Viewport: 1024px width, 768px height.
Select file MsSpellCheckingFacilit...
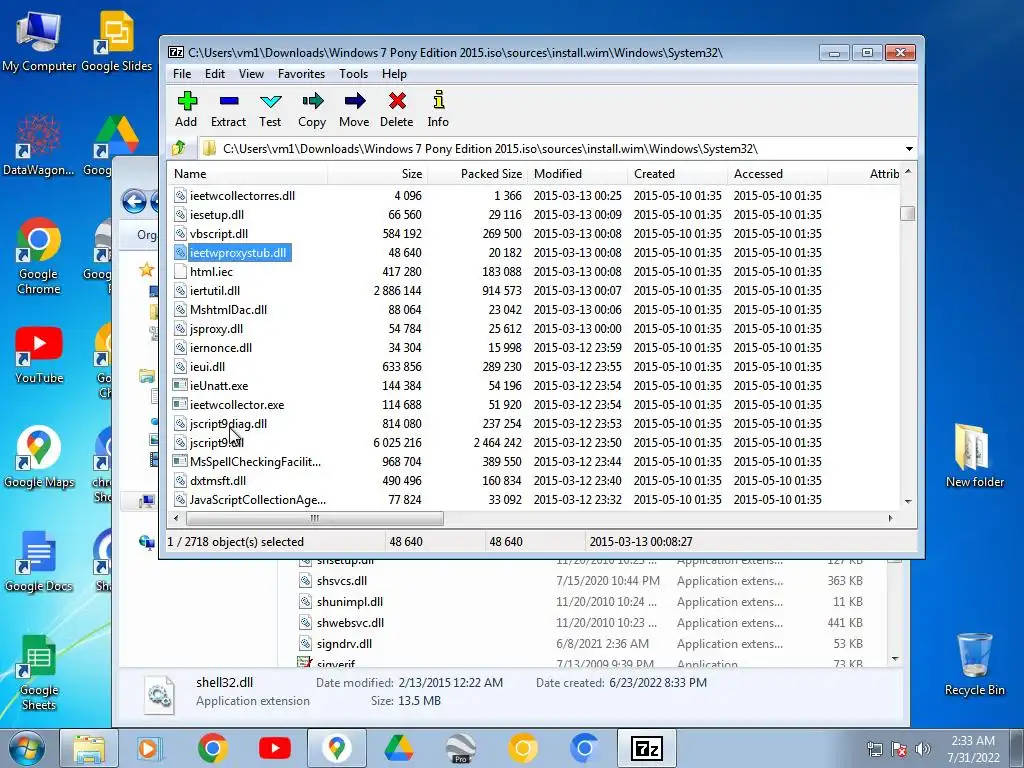255,462
